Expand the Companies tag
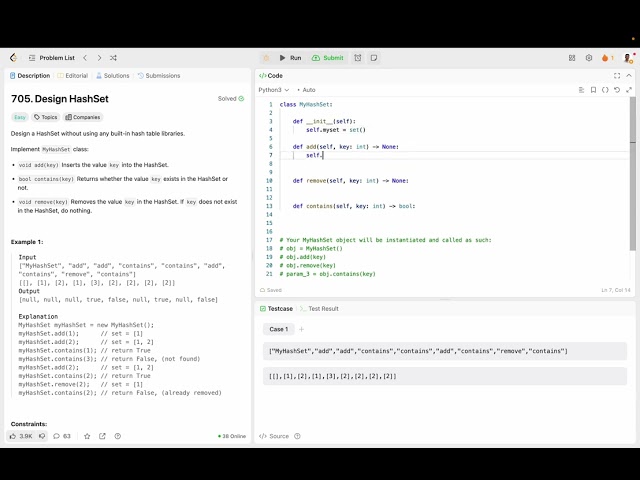This screenshot has width=640, height=480. [82, 117]
